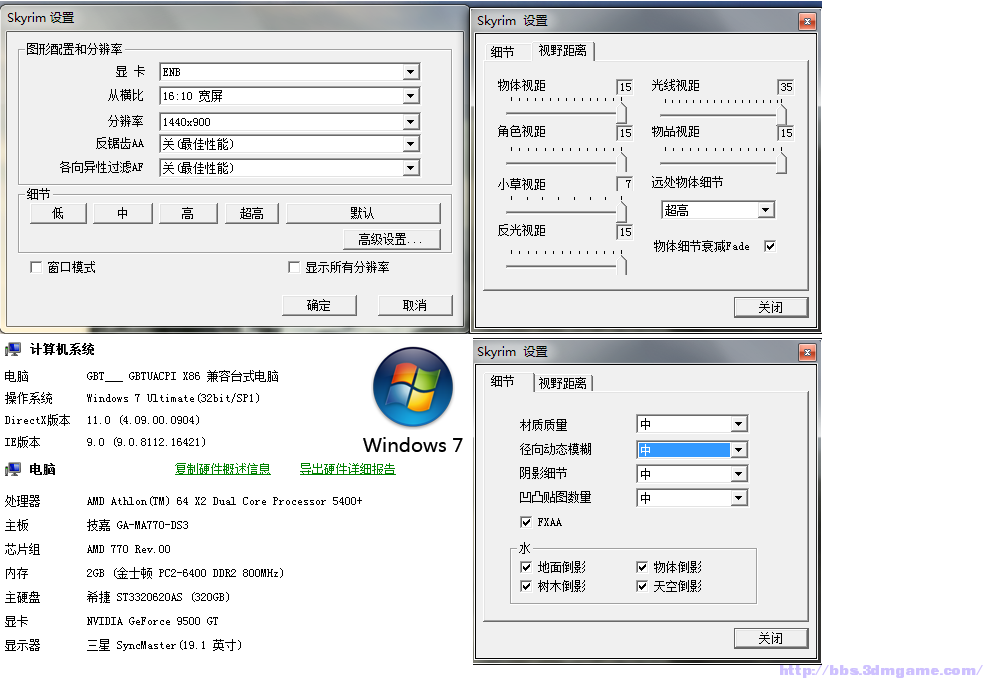Click the text "GBT___ GBTUACPI X86 兼容台式电脑"
986x683 pixels.
[x=182, y=376]
